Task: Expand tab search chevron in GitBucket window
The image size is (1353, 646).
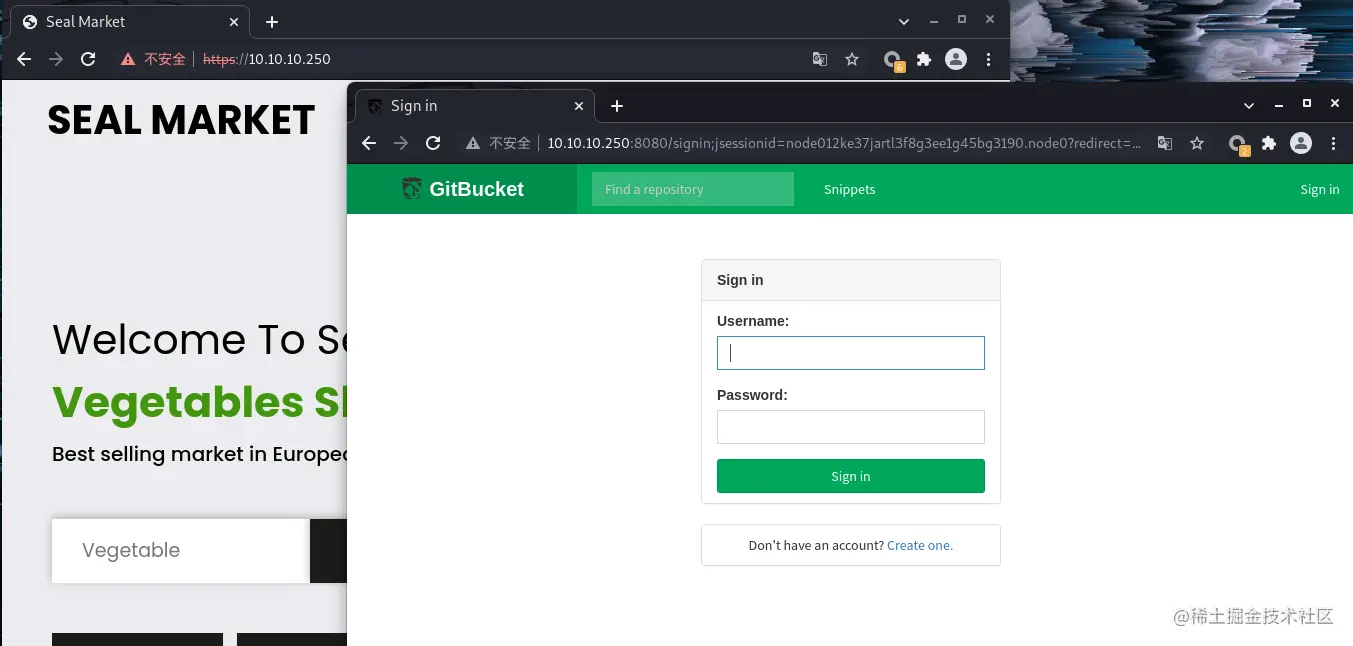Action: coord(1249,105)
